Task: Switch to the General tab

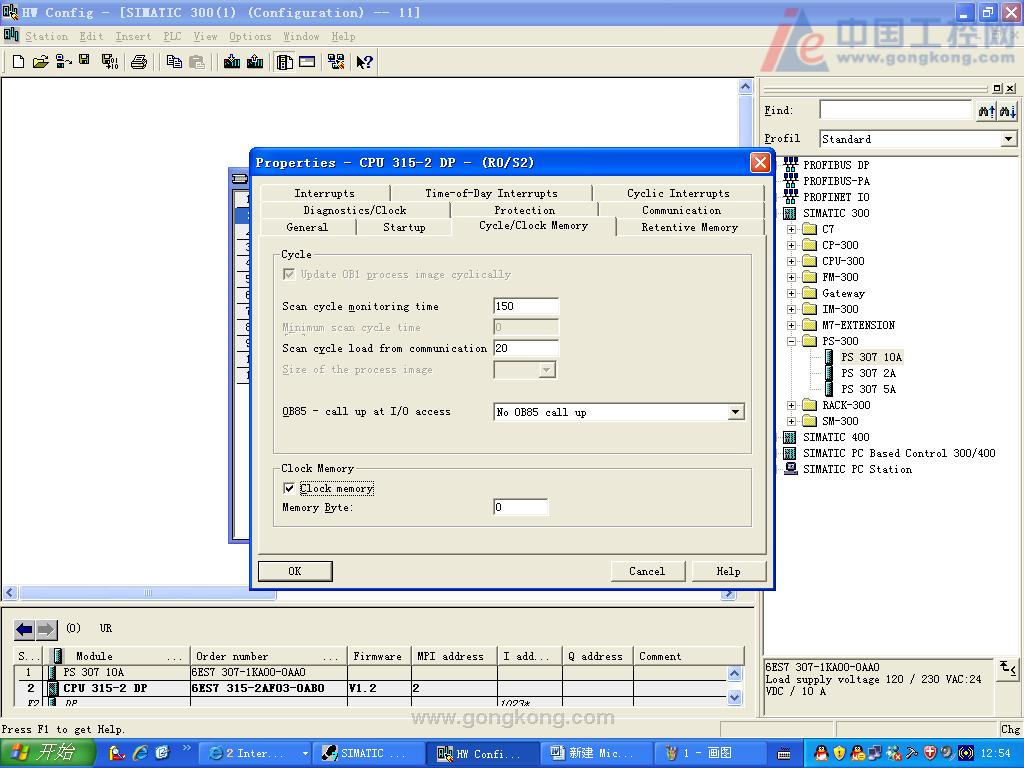Action: (x=307, y=227)
